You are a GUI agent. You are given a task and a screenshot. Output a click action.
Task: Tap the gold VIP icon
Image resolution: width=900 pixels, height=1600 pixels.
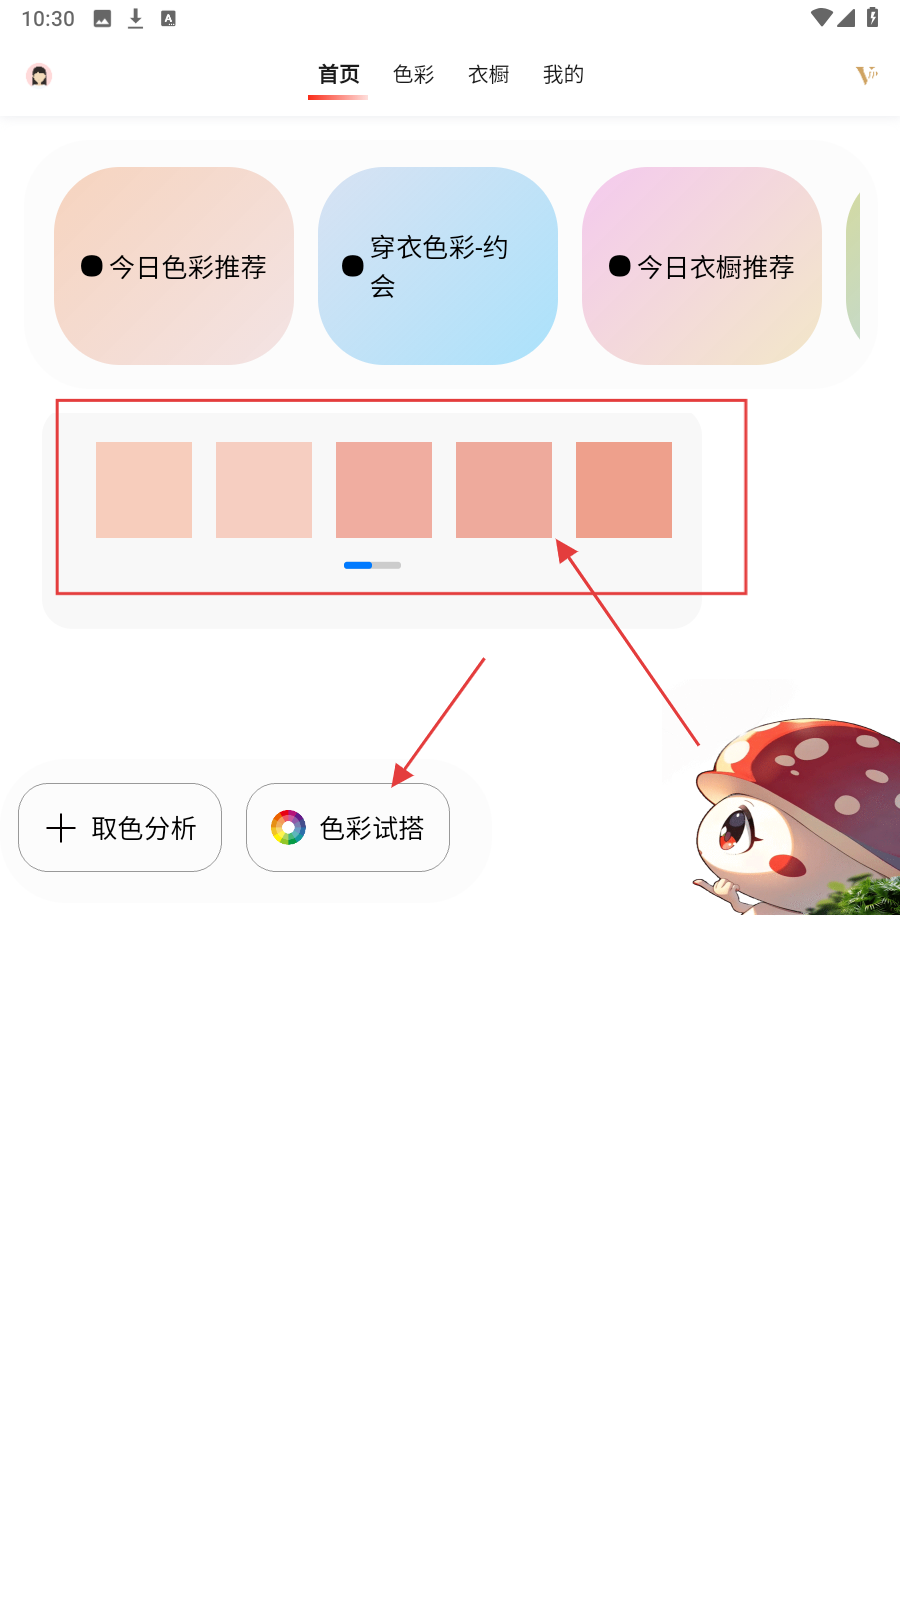[x=866, y=75]
